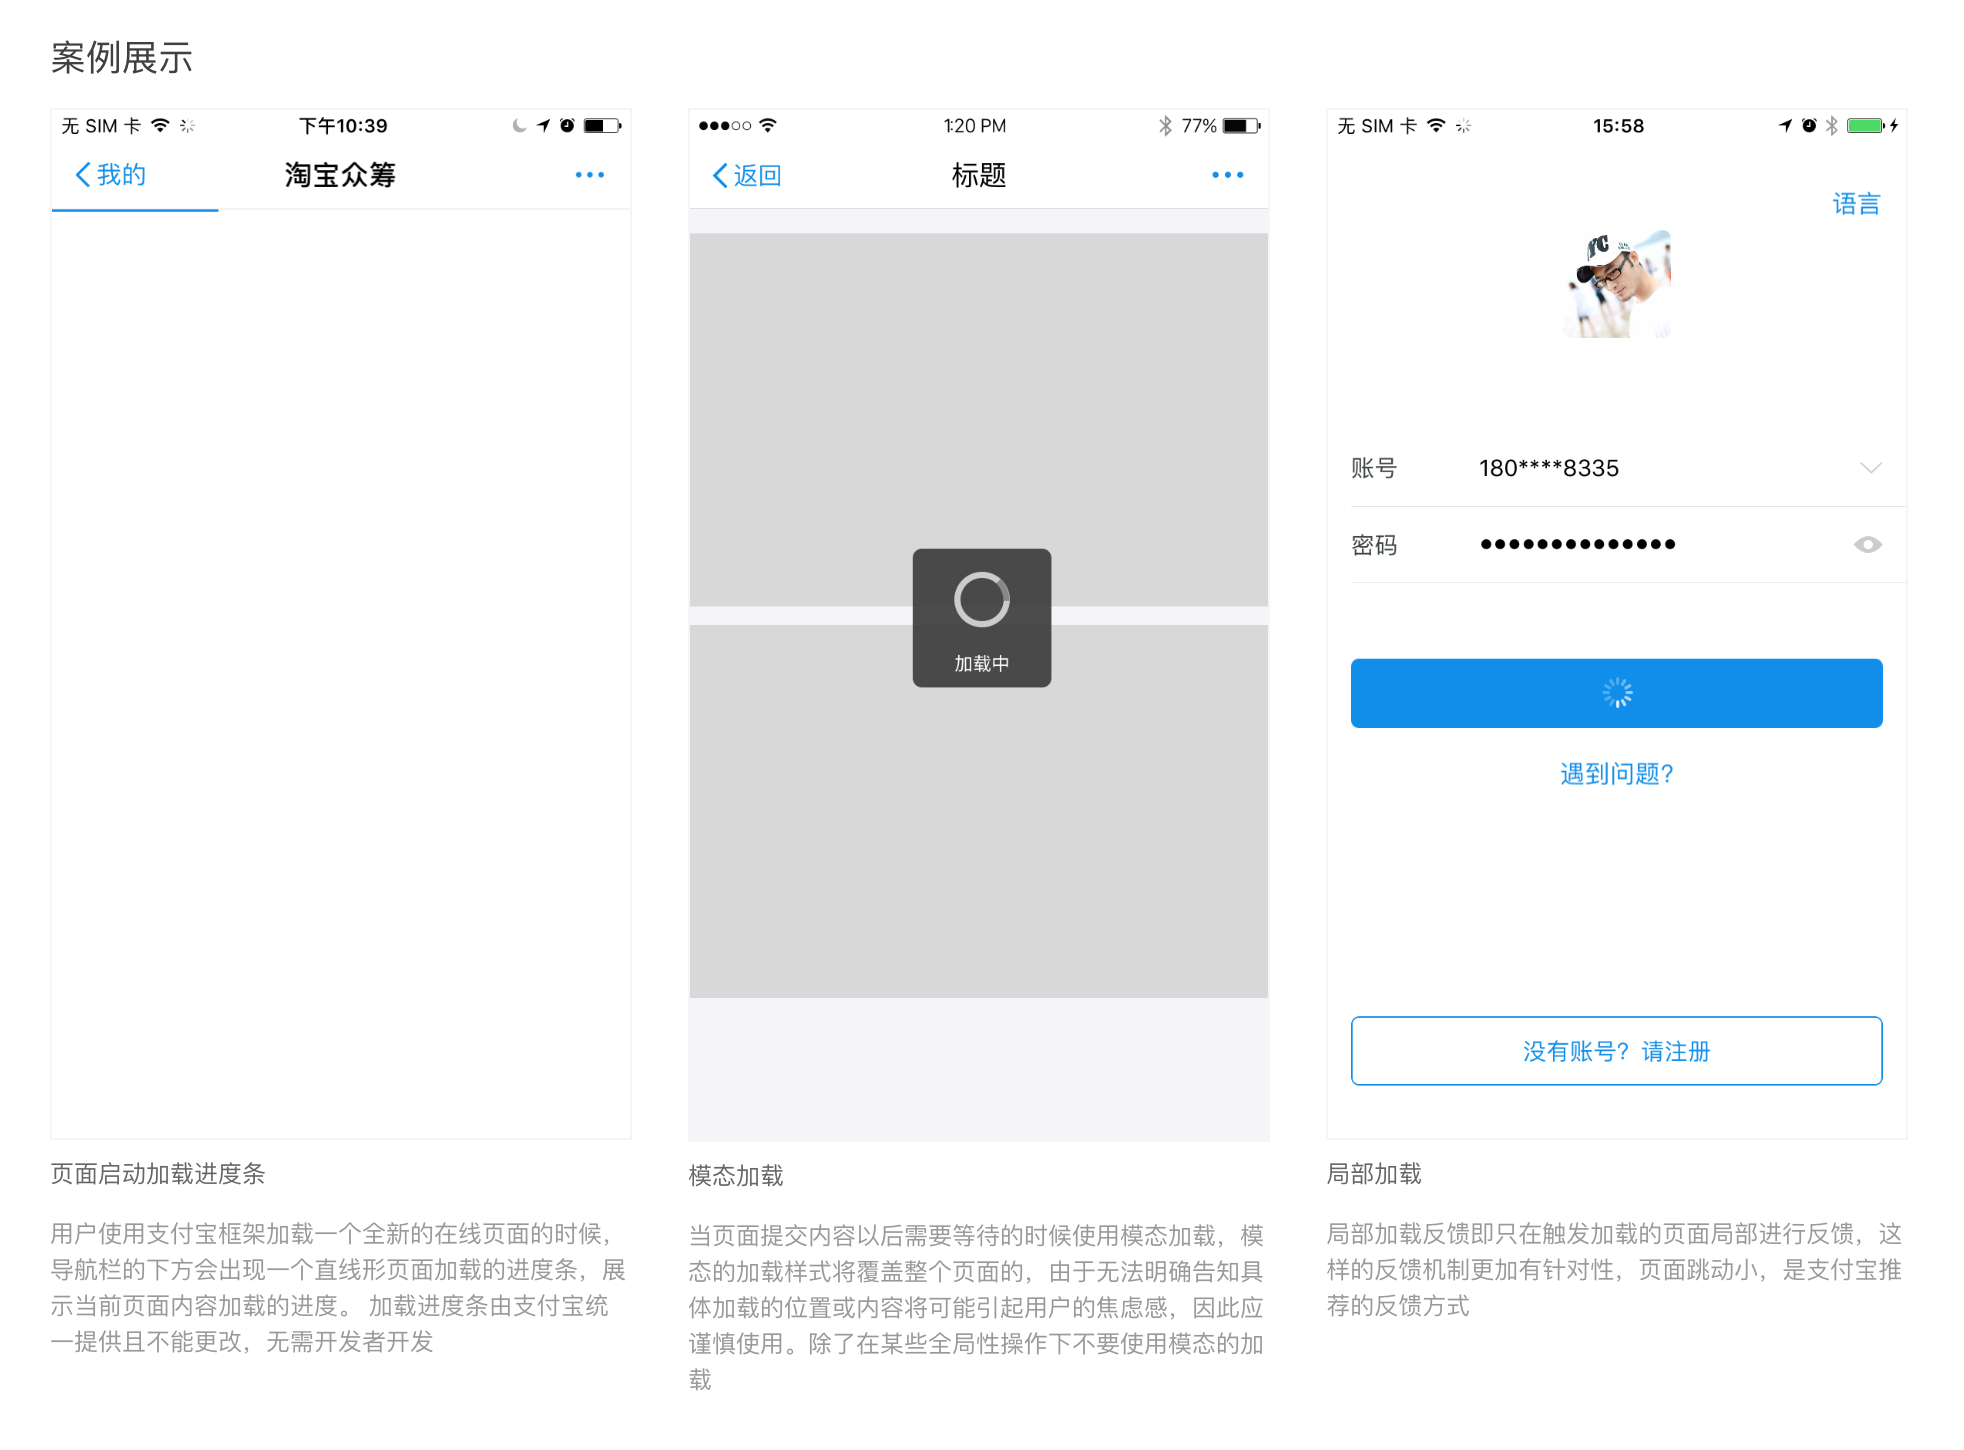
Task: Click the 案例展示 heading
Action: click(x=122, y=57)
